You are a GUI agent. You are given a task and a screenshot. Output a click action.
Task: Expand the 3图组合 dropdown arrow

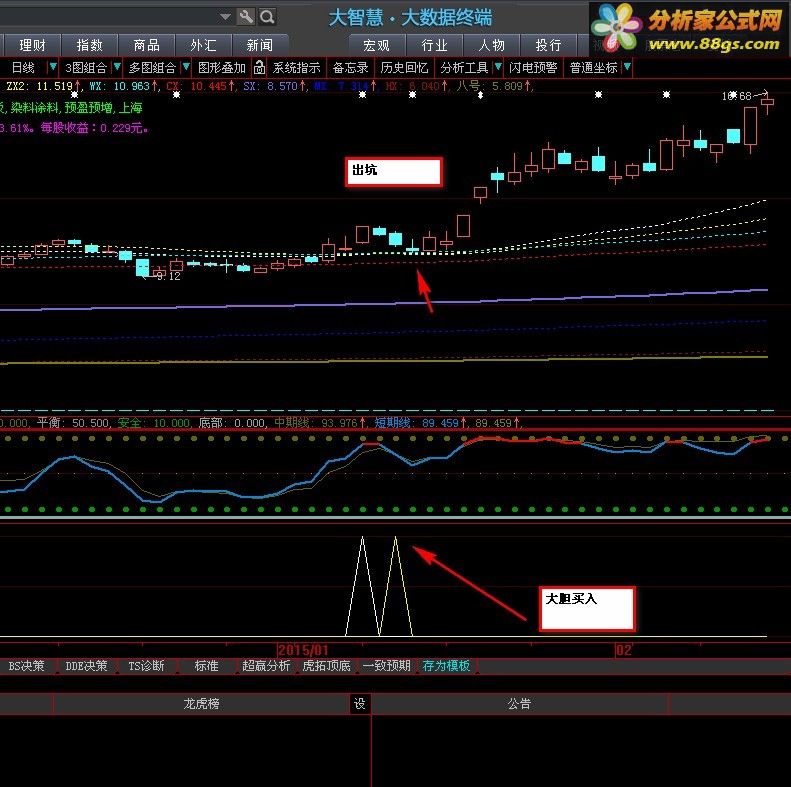point(117,67)
